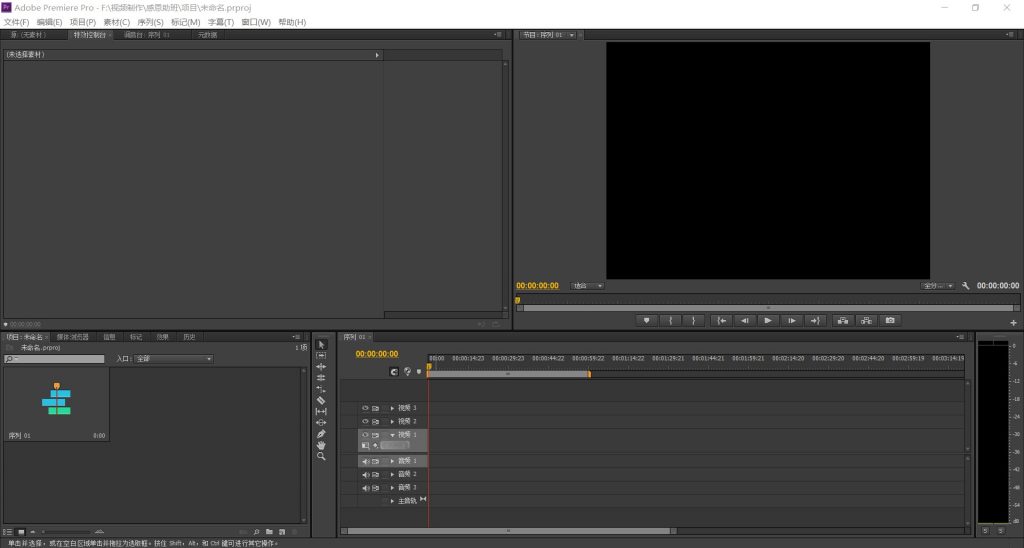The height and width of the screenshot is (548, 1024).
Task: Select the Zoom magnifier tool
Action: pyautogui.click(x=321, y=457)
